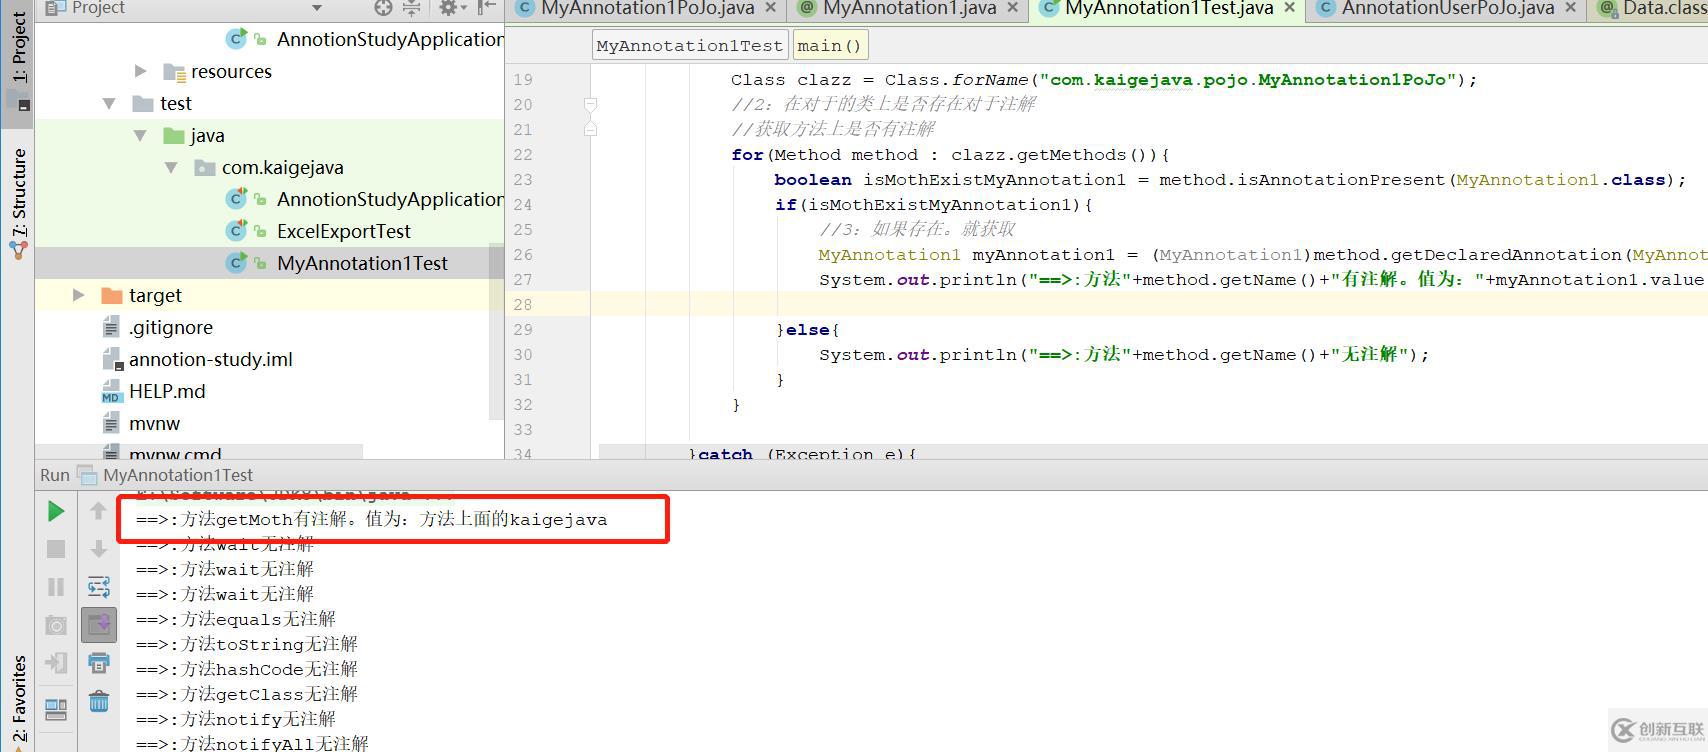This screenshot has height=752, width=1708.
Task: Open Project tool window settings gear
Action: click(x=448, y=8)
